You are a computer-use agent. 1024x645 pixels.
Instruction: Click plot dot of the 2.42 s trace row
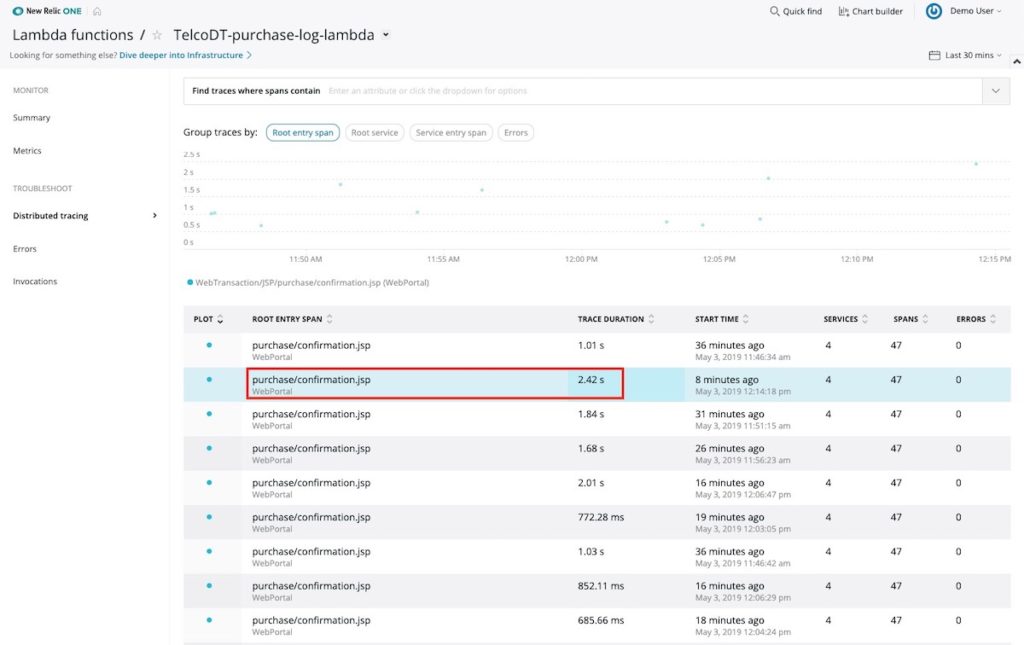209,379
